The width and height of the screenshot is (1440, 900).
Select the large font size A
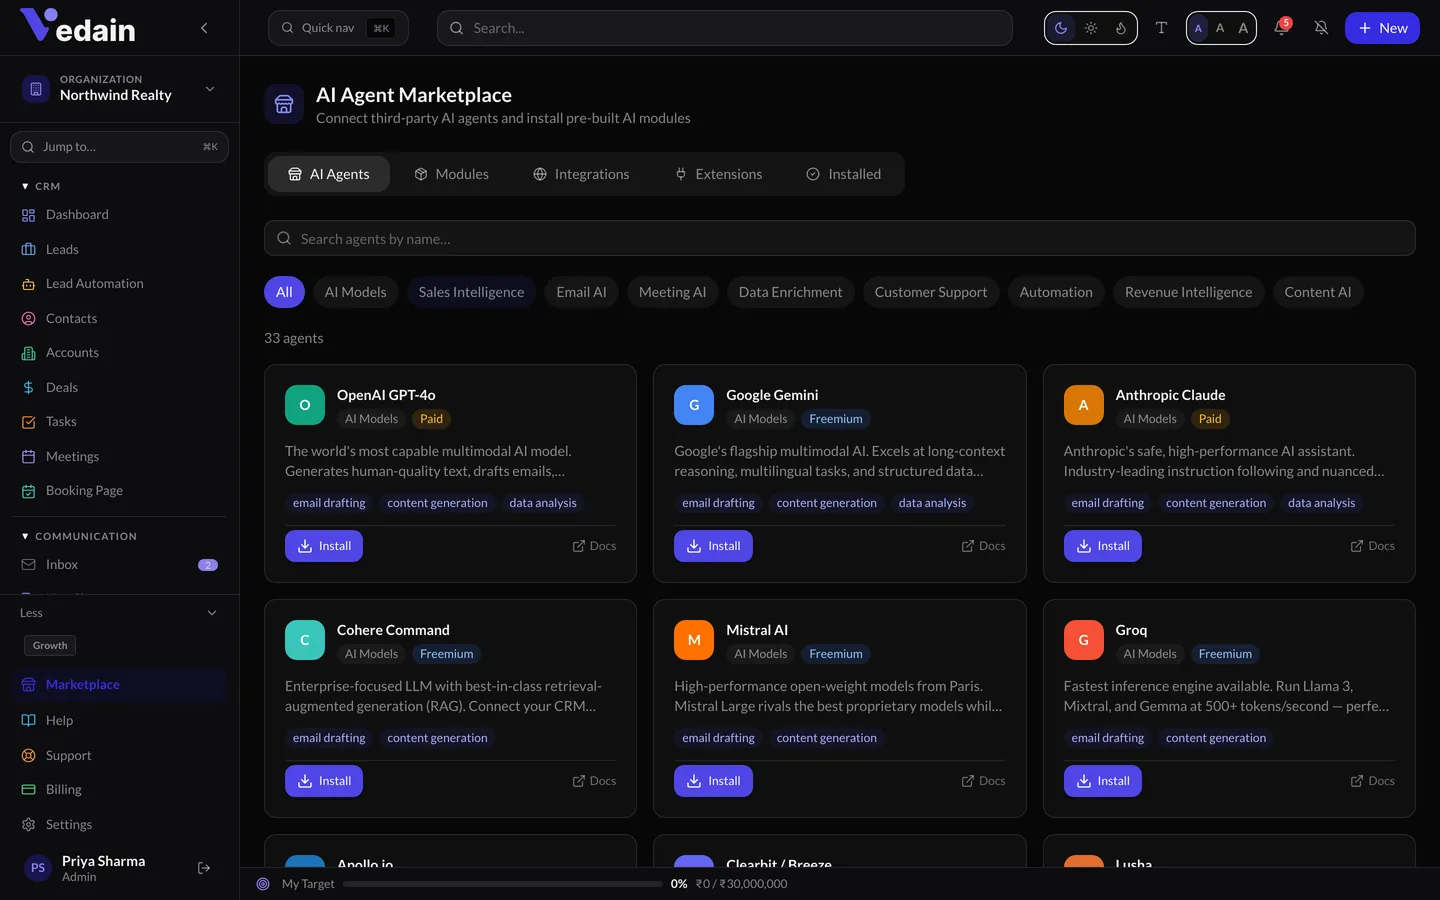1243,28
